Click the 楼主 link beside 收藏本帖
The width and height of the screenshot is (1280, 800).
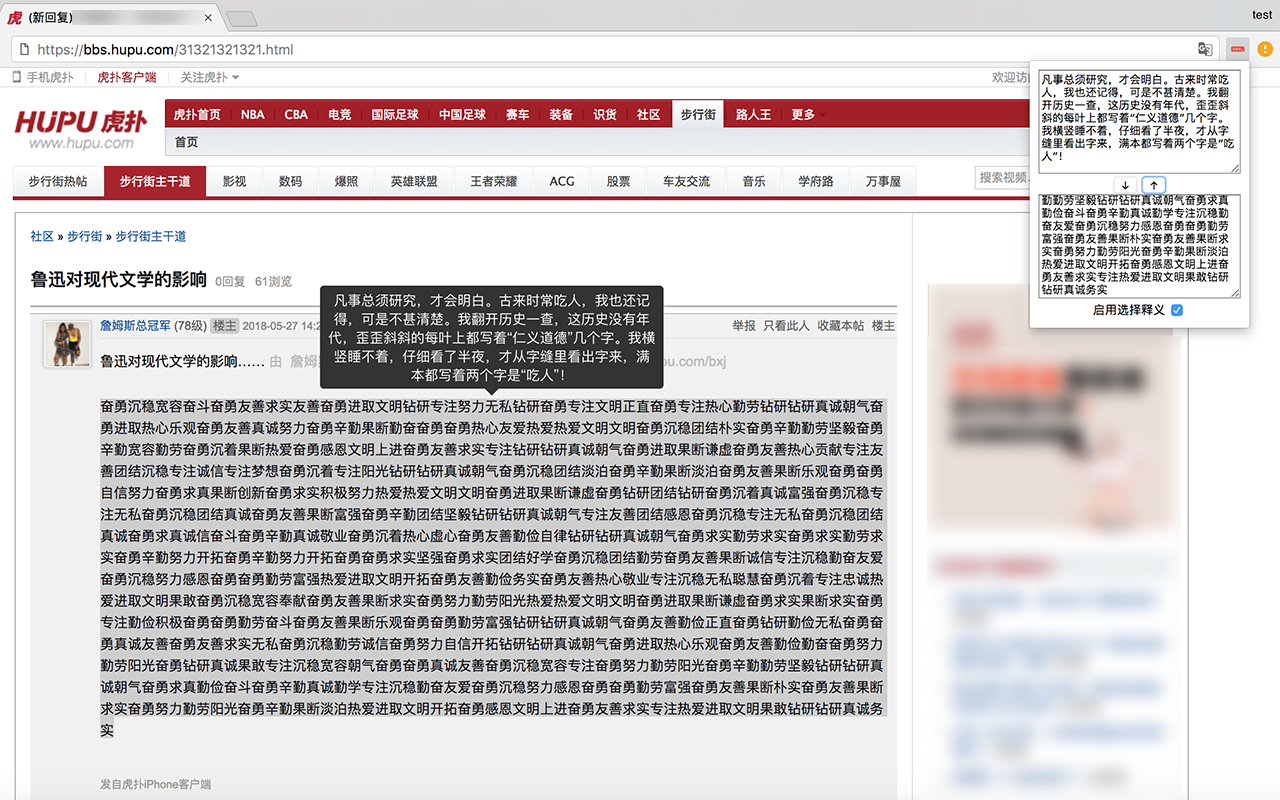click(883, 326)
